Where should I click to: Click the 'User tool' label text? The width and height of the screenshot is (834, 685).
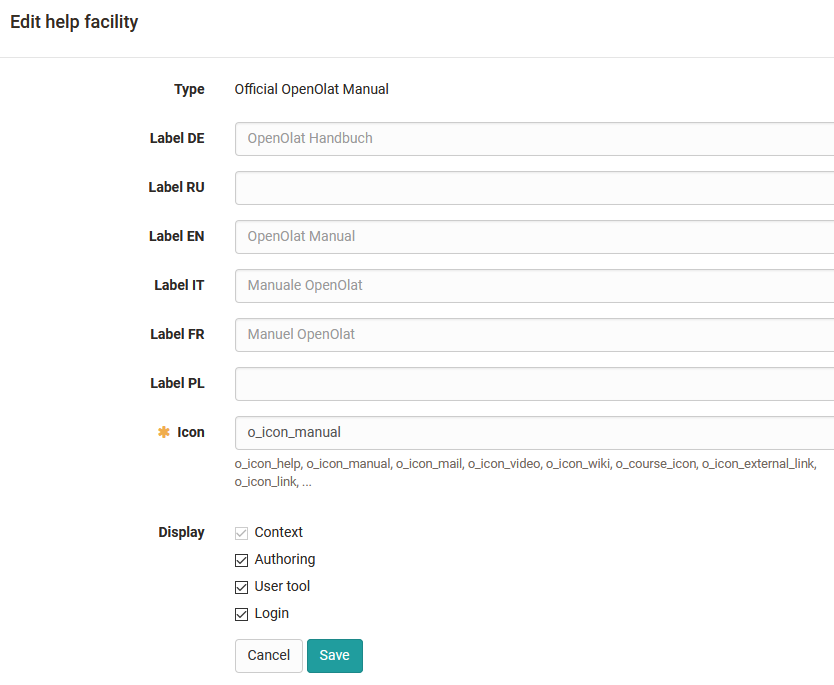coord(282,586)
